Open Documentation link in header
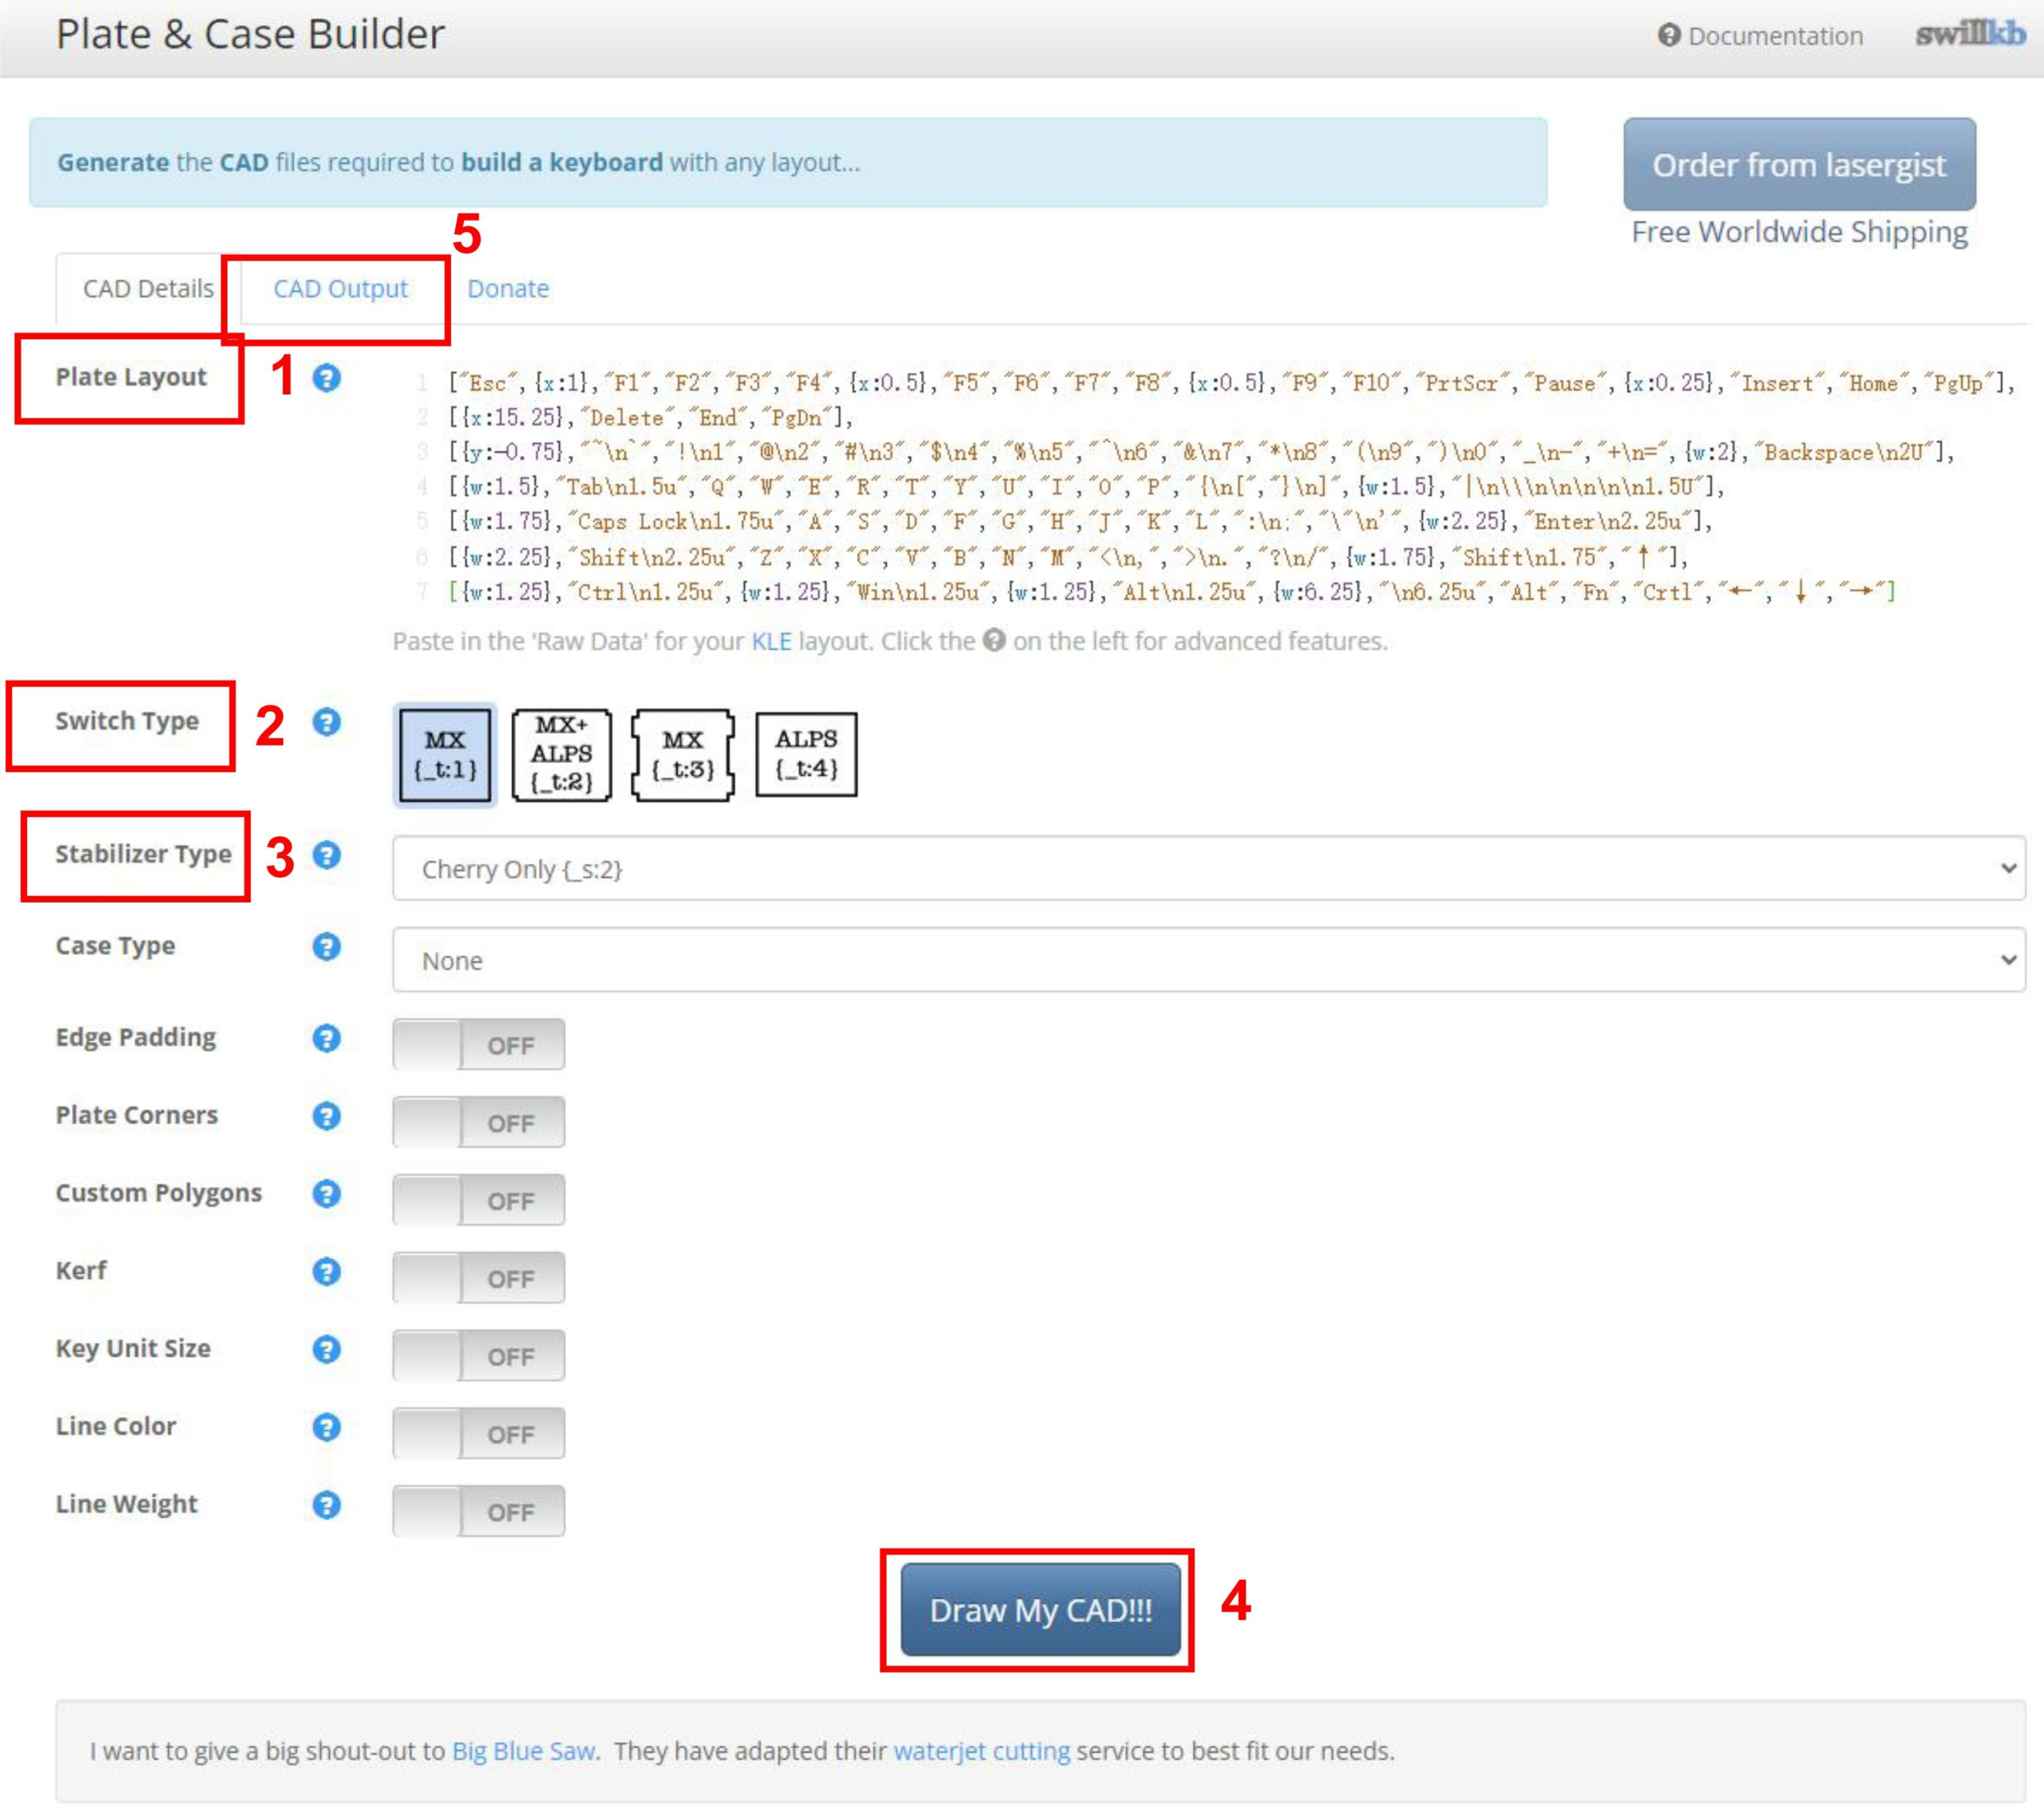This screenshot has height=1817, width=2044. coord(1760,36)
